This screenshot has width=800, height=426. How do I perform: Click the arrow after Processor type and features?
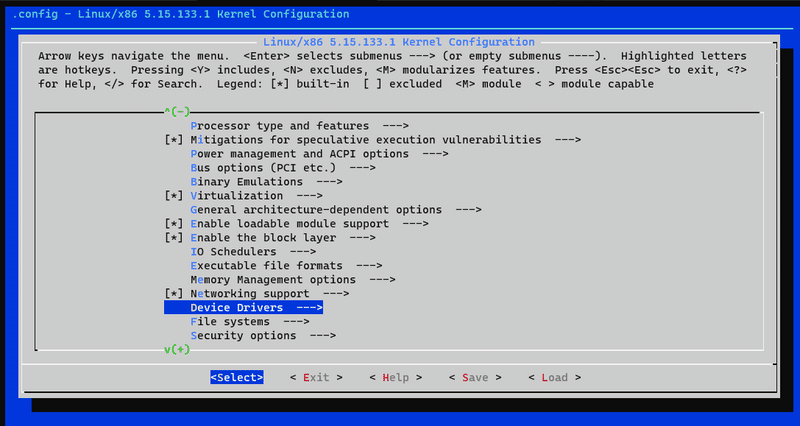(396, 126)
